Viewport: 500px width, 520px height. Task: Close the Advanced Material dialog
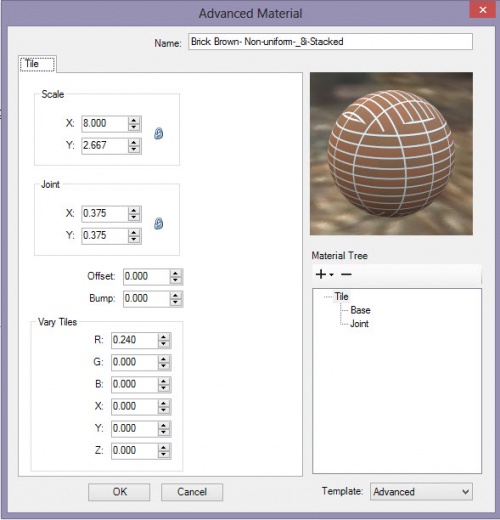(483, 10)
